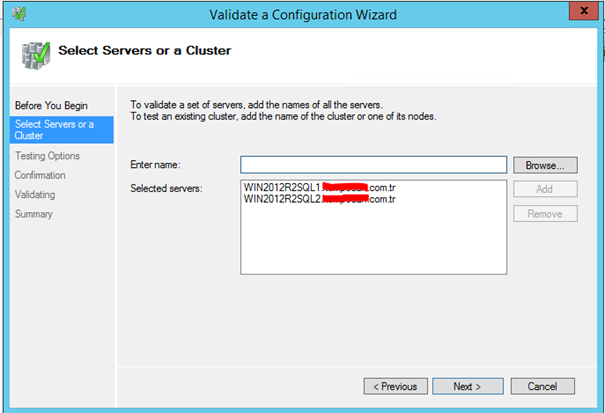
Task: Click the Remove button
Action: pyautogui.click(x=545, y=213)
